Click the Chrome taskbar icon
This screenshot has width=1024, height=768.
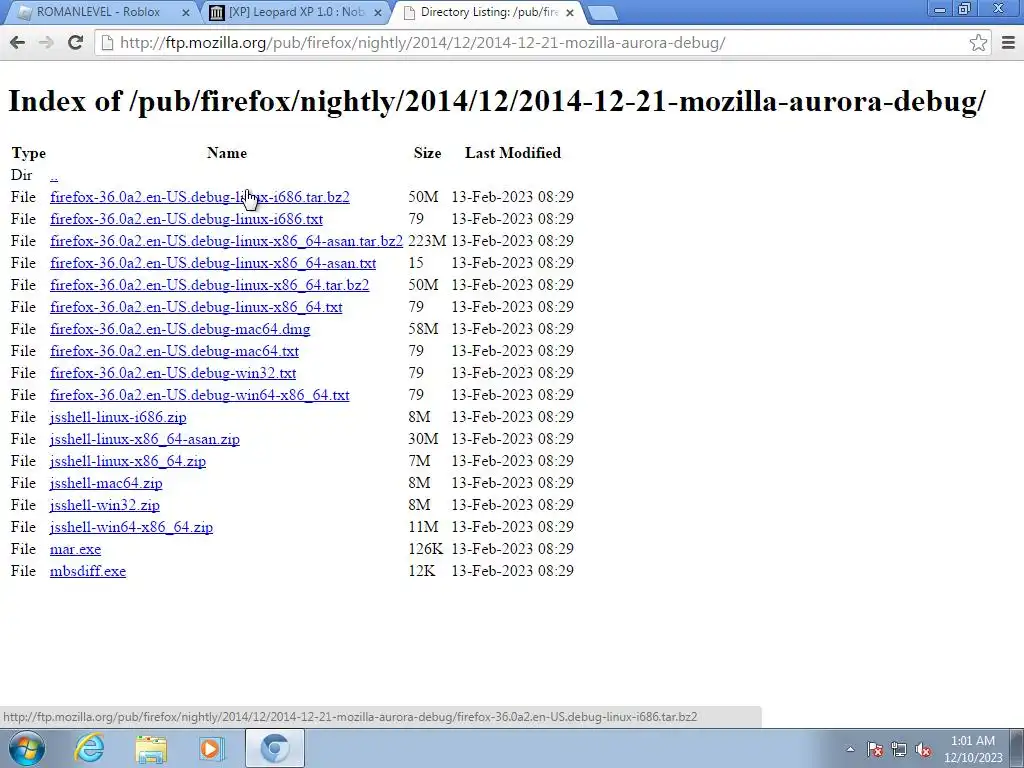coord(274,748)
